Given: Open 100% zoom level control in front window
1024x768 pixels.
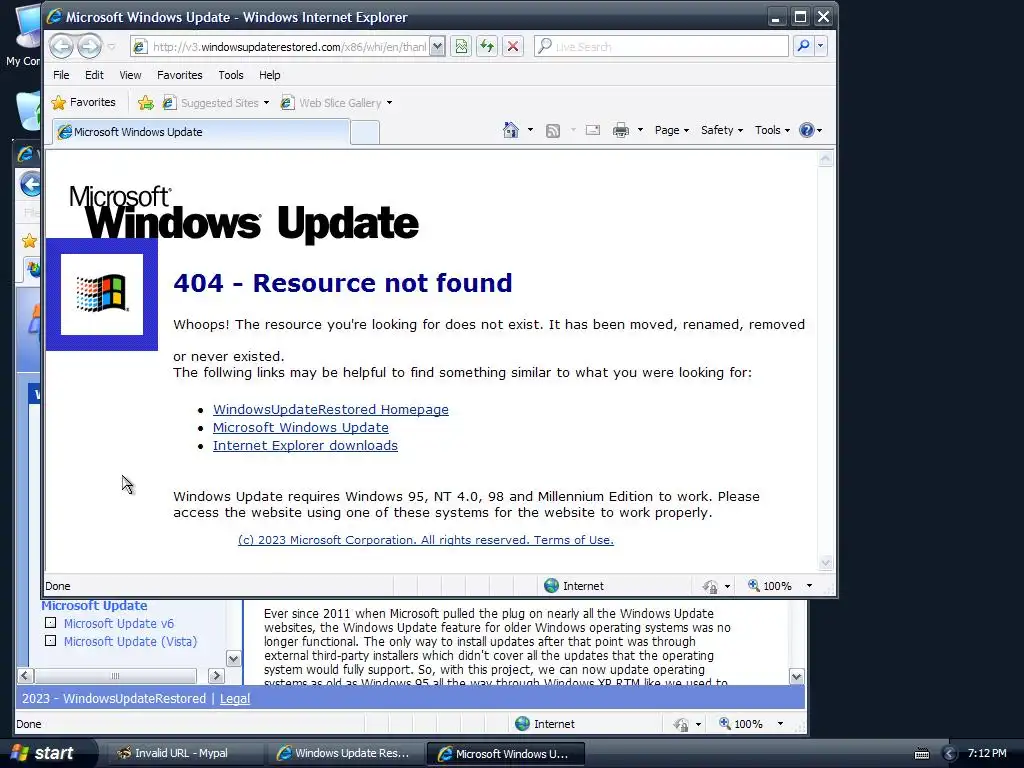Looking at the screenshot, I should click(770, 586).
